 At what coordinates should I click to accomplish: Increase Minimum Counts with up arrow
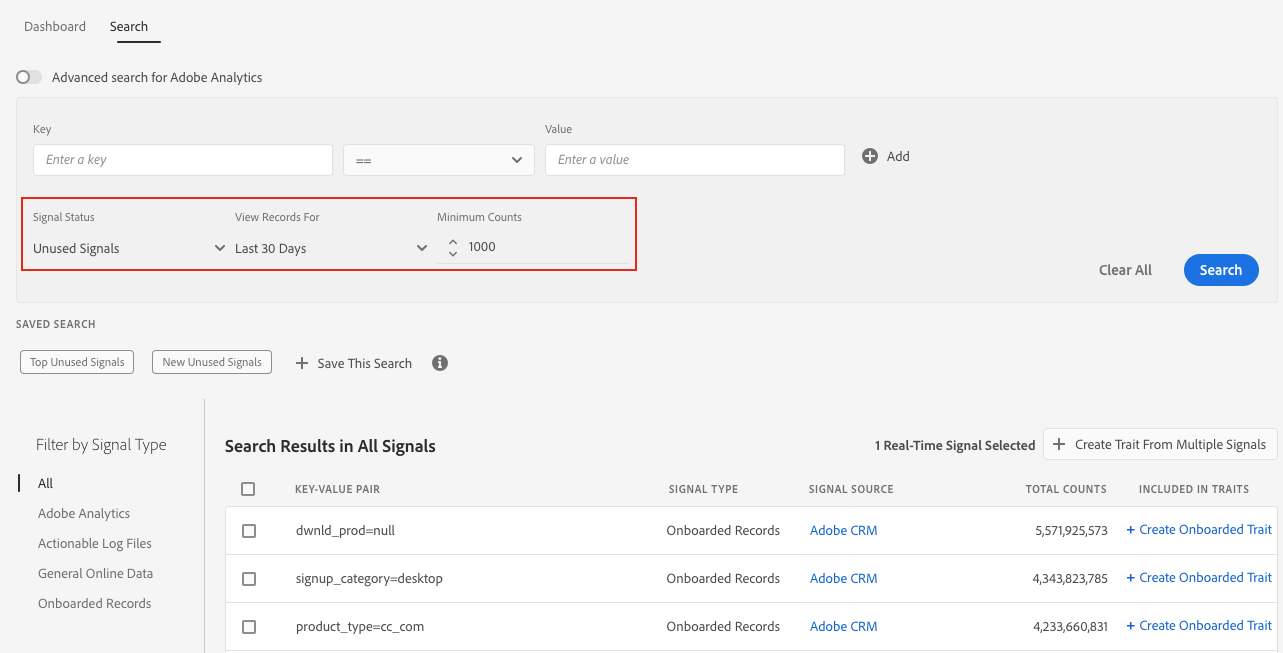pos(453,241)
